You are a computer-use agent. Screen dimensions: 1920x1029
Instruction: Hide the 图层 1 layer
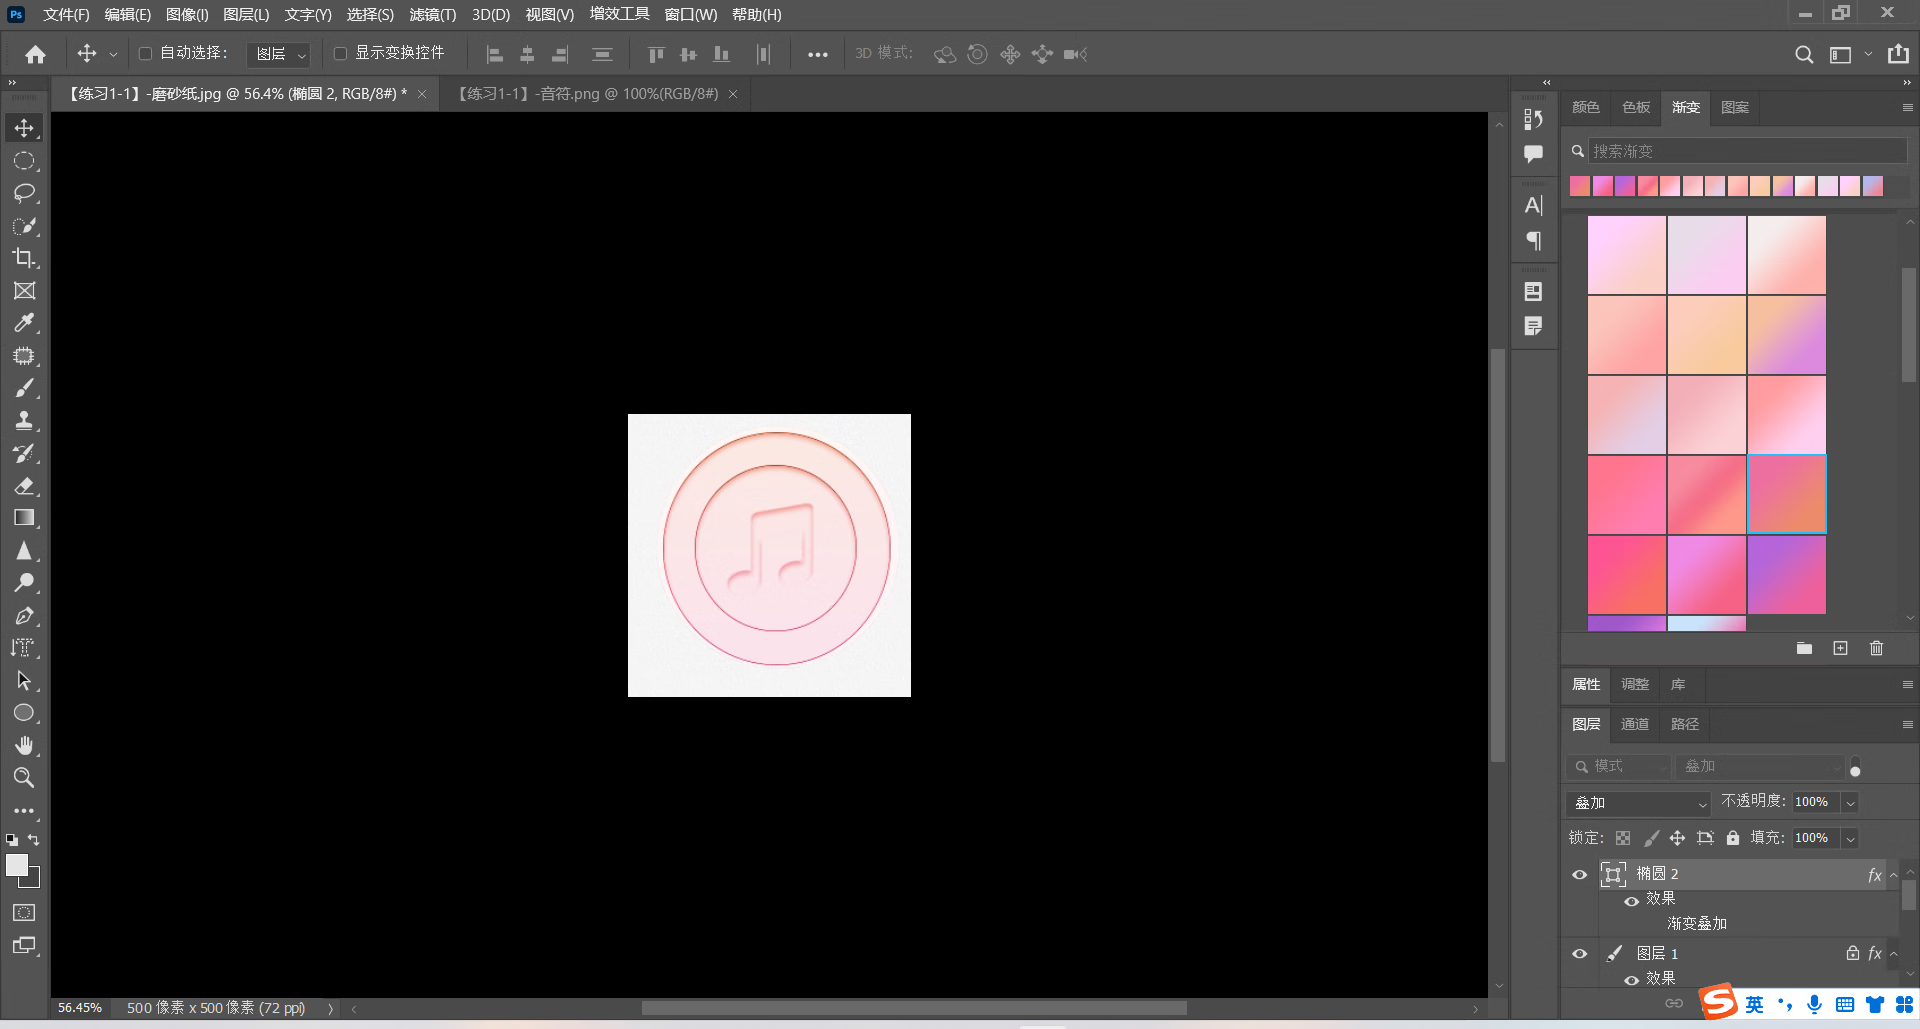coord(1580,953)
